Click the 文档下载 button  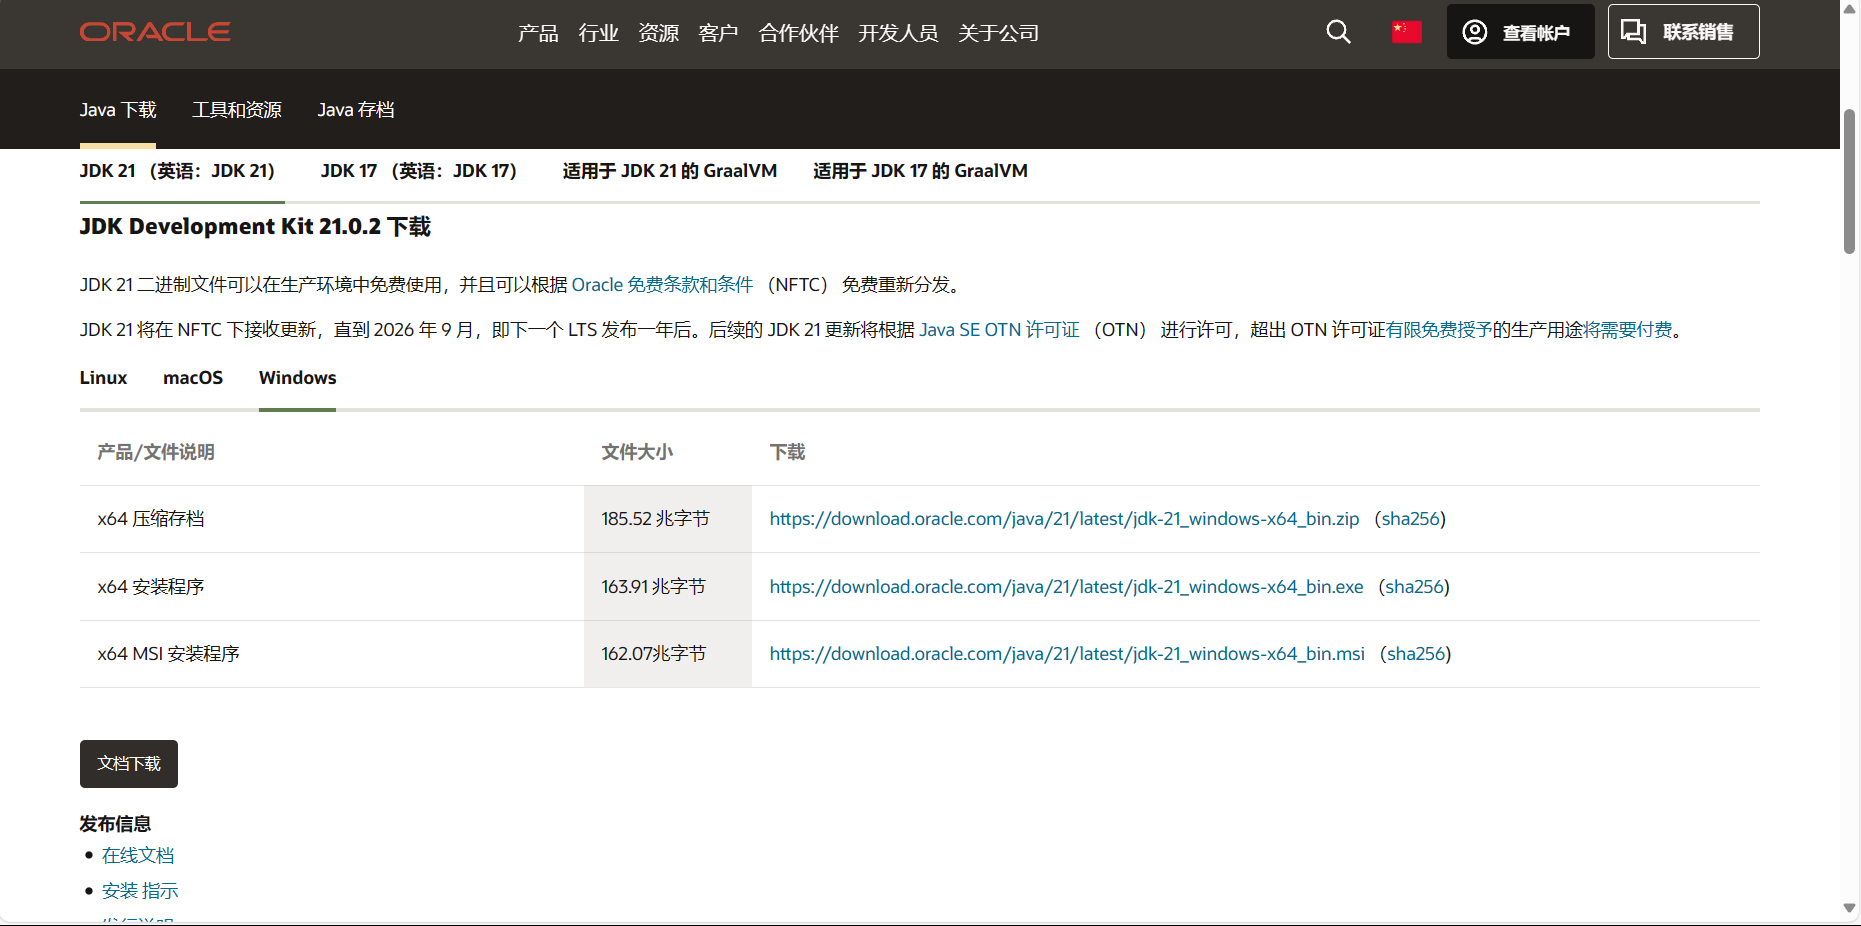(x=129, y=764)
